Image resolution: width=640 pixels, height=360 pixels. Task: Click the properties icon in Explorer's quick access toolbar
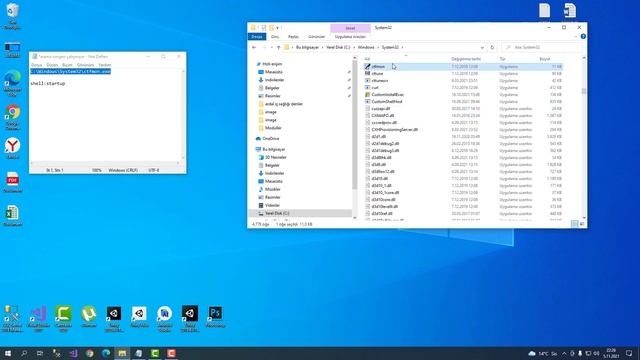click(x=264, y=27)
